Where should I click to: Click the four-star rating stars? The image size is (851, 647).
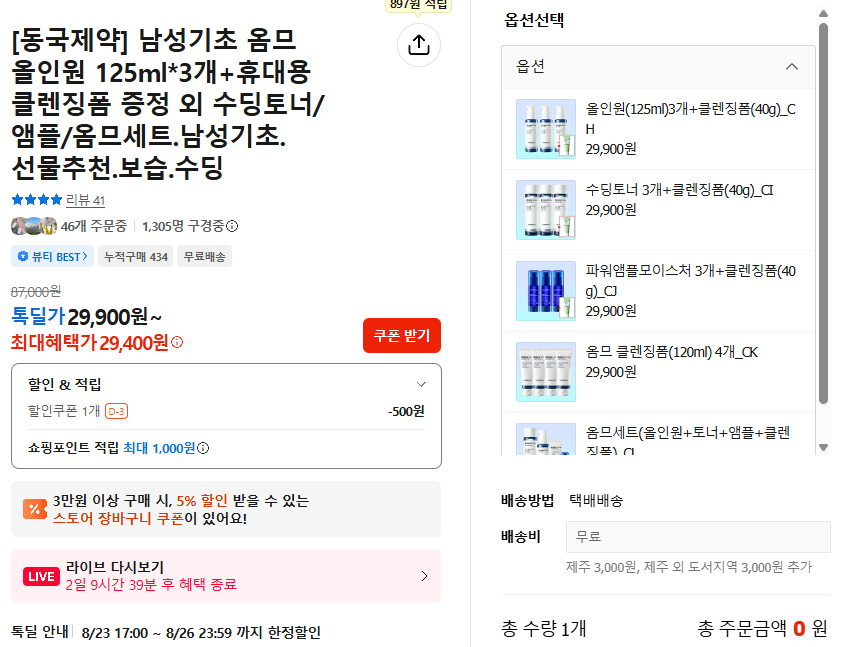coord(37,200)
